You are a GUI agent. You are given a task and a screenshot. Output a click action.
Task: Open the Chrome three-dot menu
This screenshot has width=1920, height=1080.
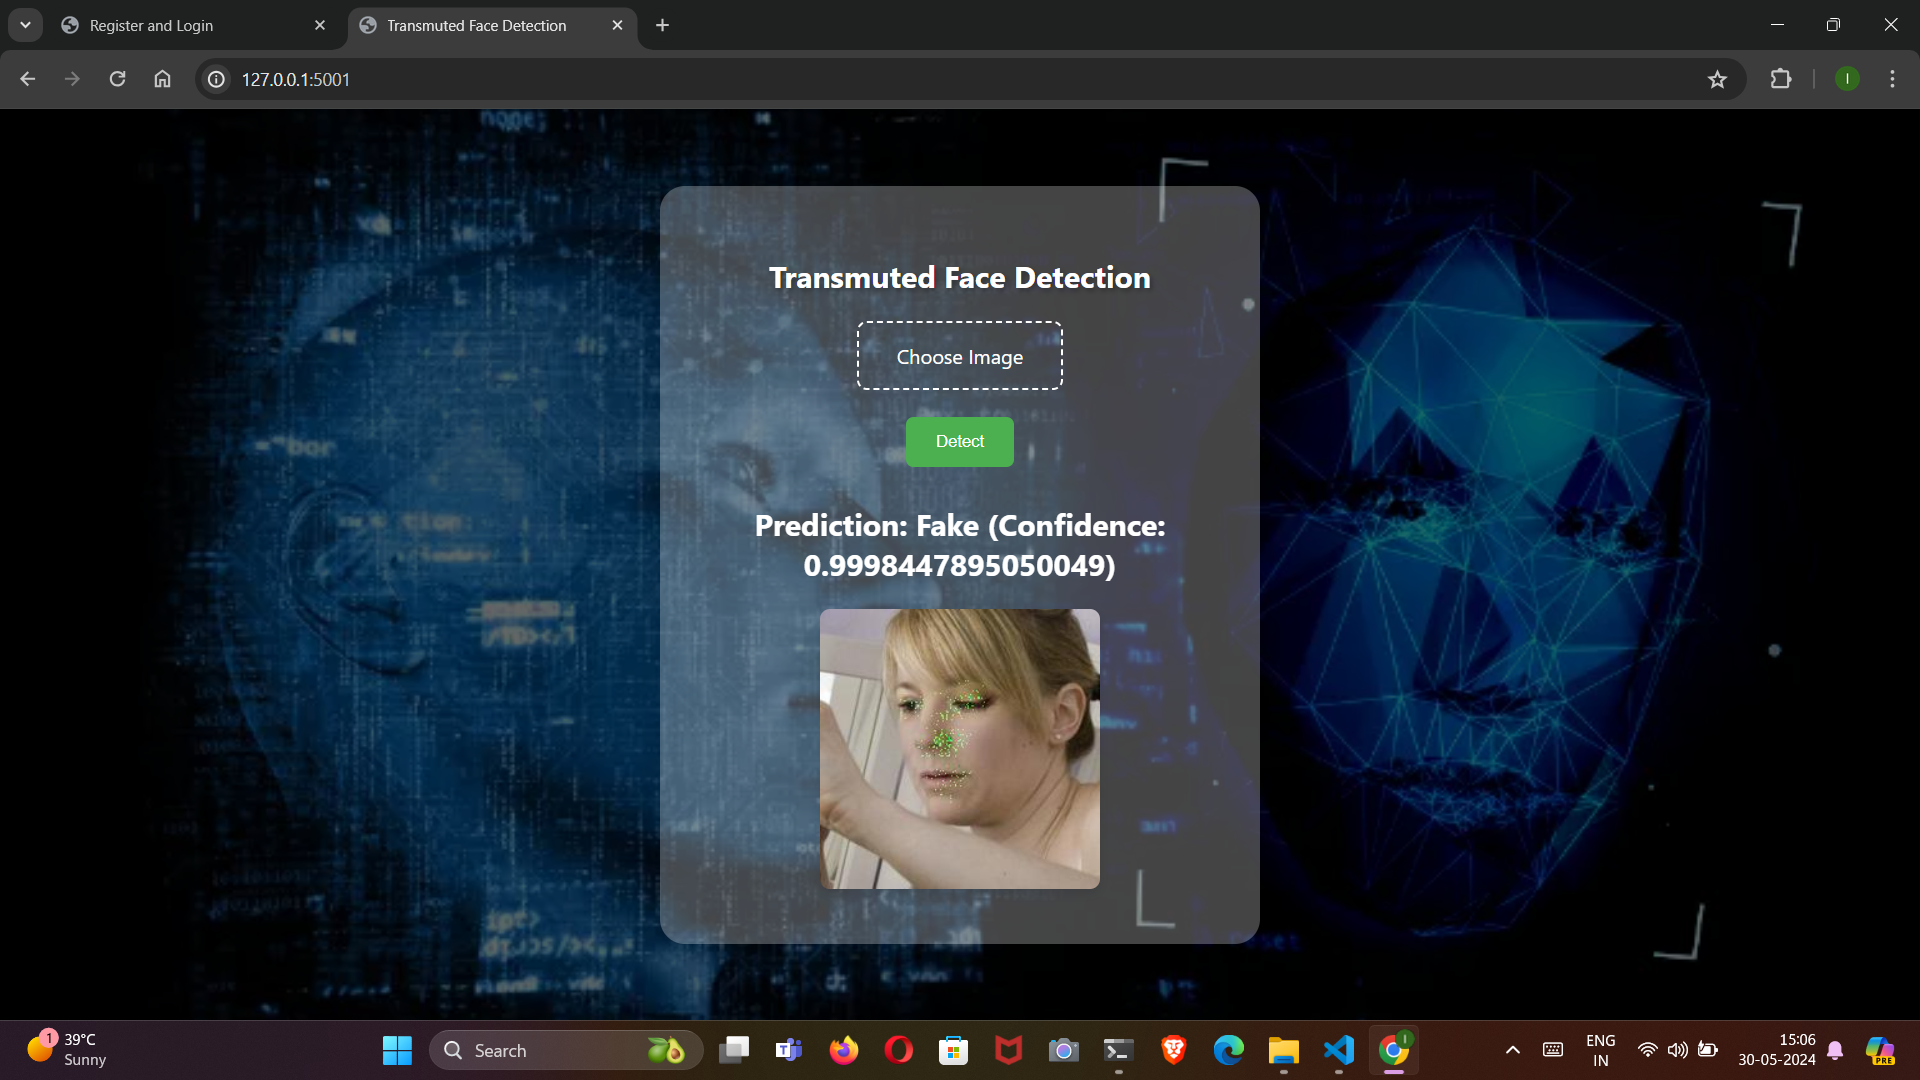coord(1892,79)
